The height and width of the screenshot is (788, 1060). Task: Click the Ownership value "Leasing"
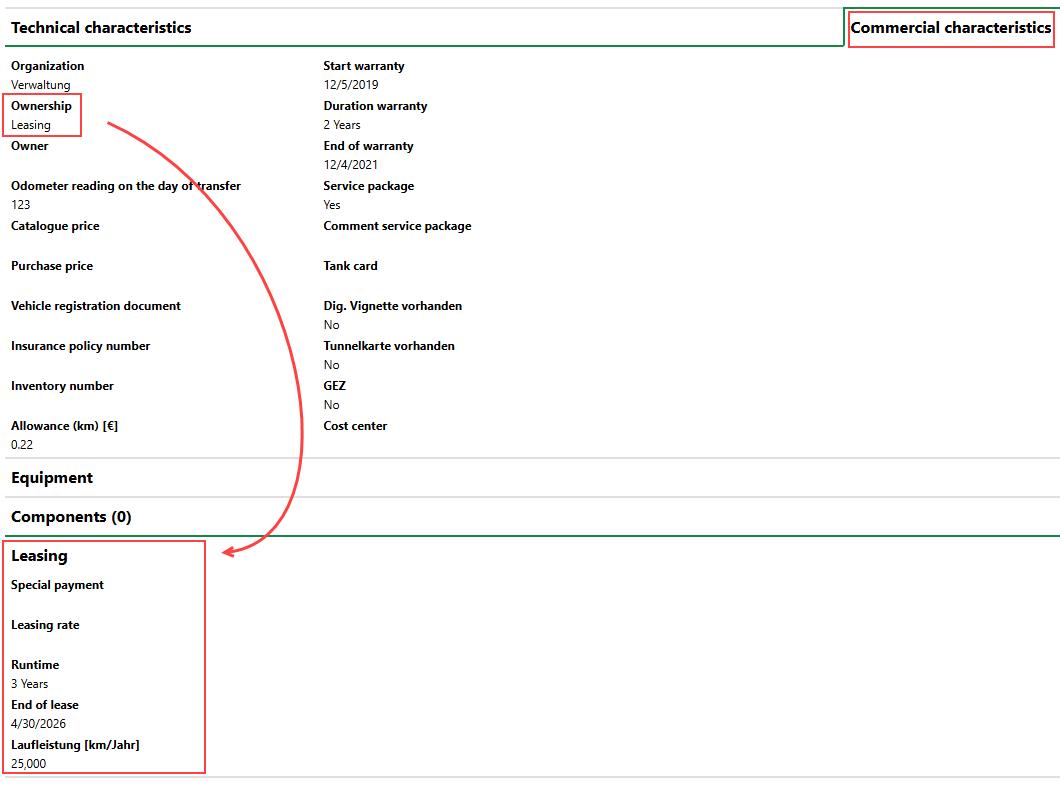tap(31, 125)
